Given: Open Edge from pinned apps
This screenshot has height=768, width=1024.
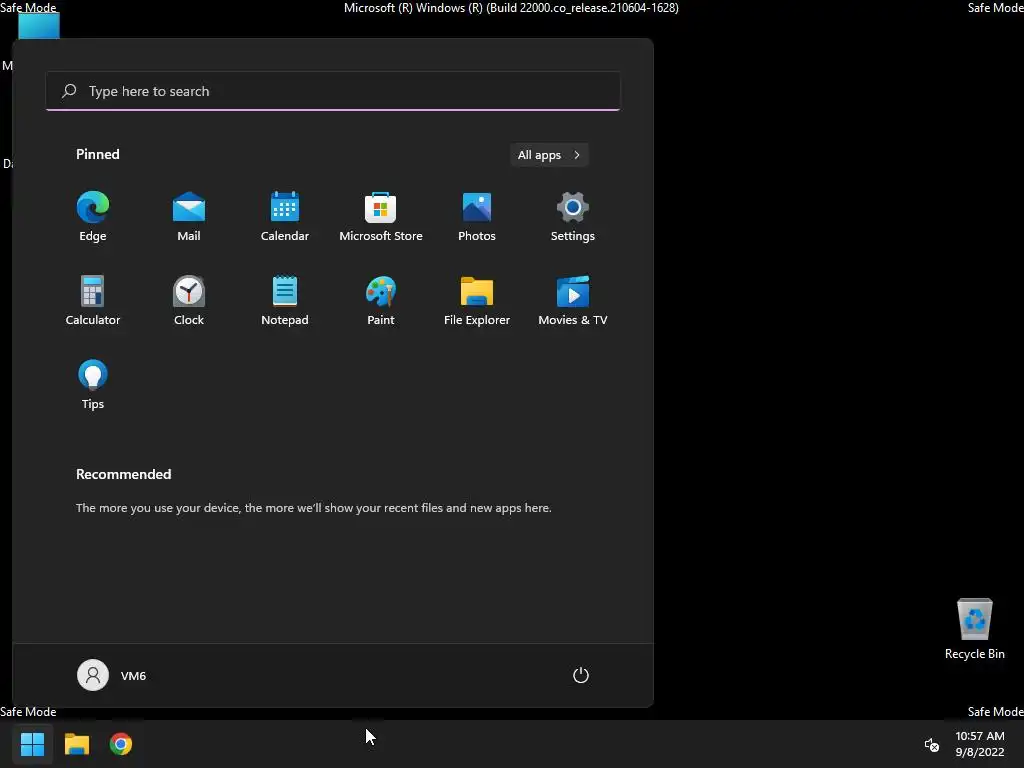Looking at the screenshot, I should 93,217.
